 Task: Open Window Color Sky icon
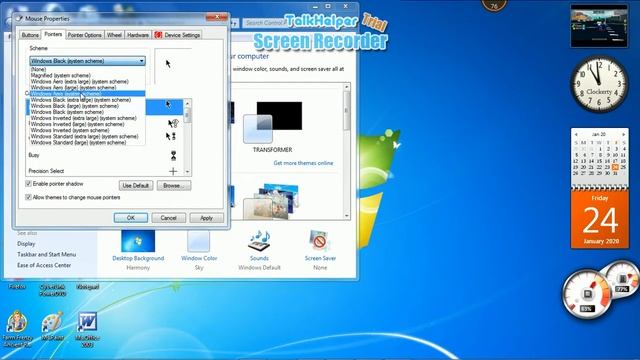click(x=199, y=241)
